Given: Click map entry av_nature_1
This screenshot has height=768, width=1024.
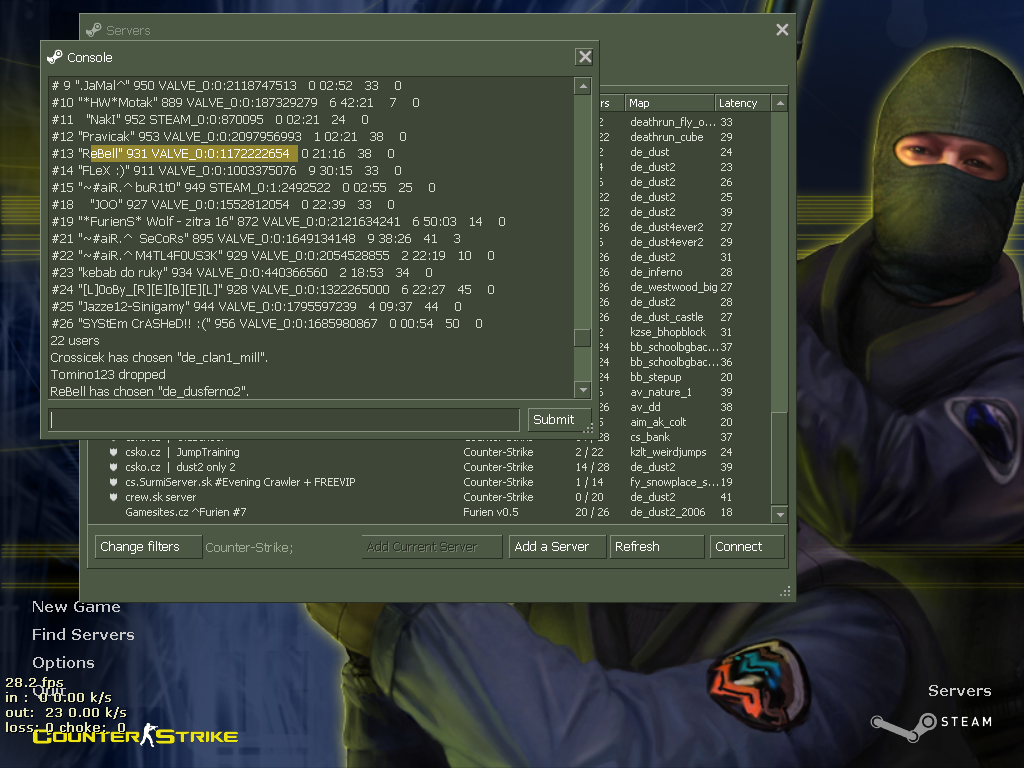Looking at the screenshot, I should click(x=660, y=392).
